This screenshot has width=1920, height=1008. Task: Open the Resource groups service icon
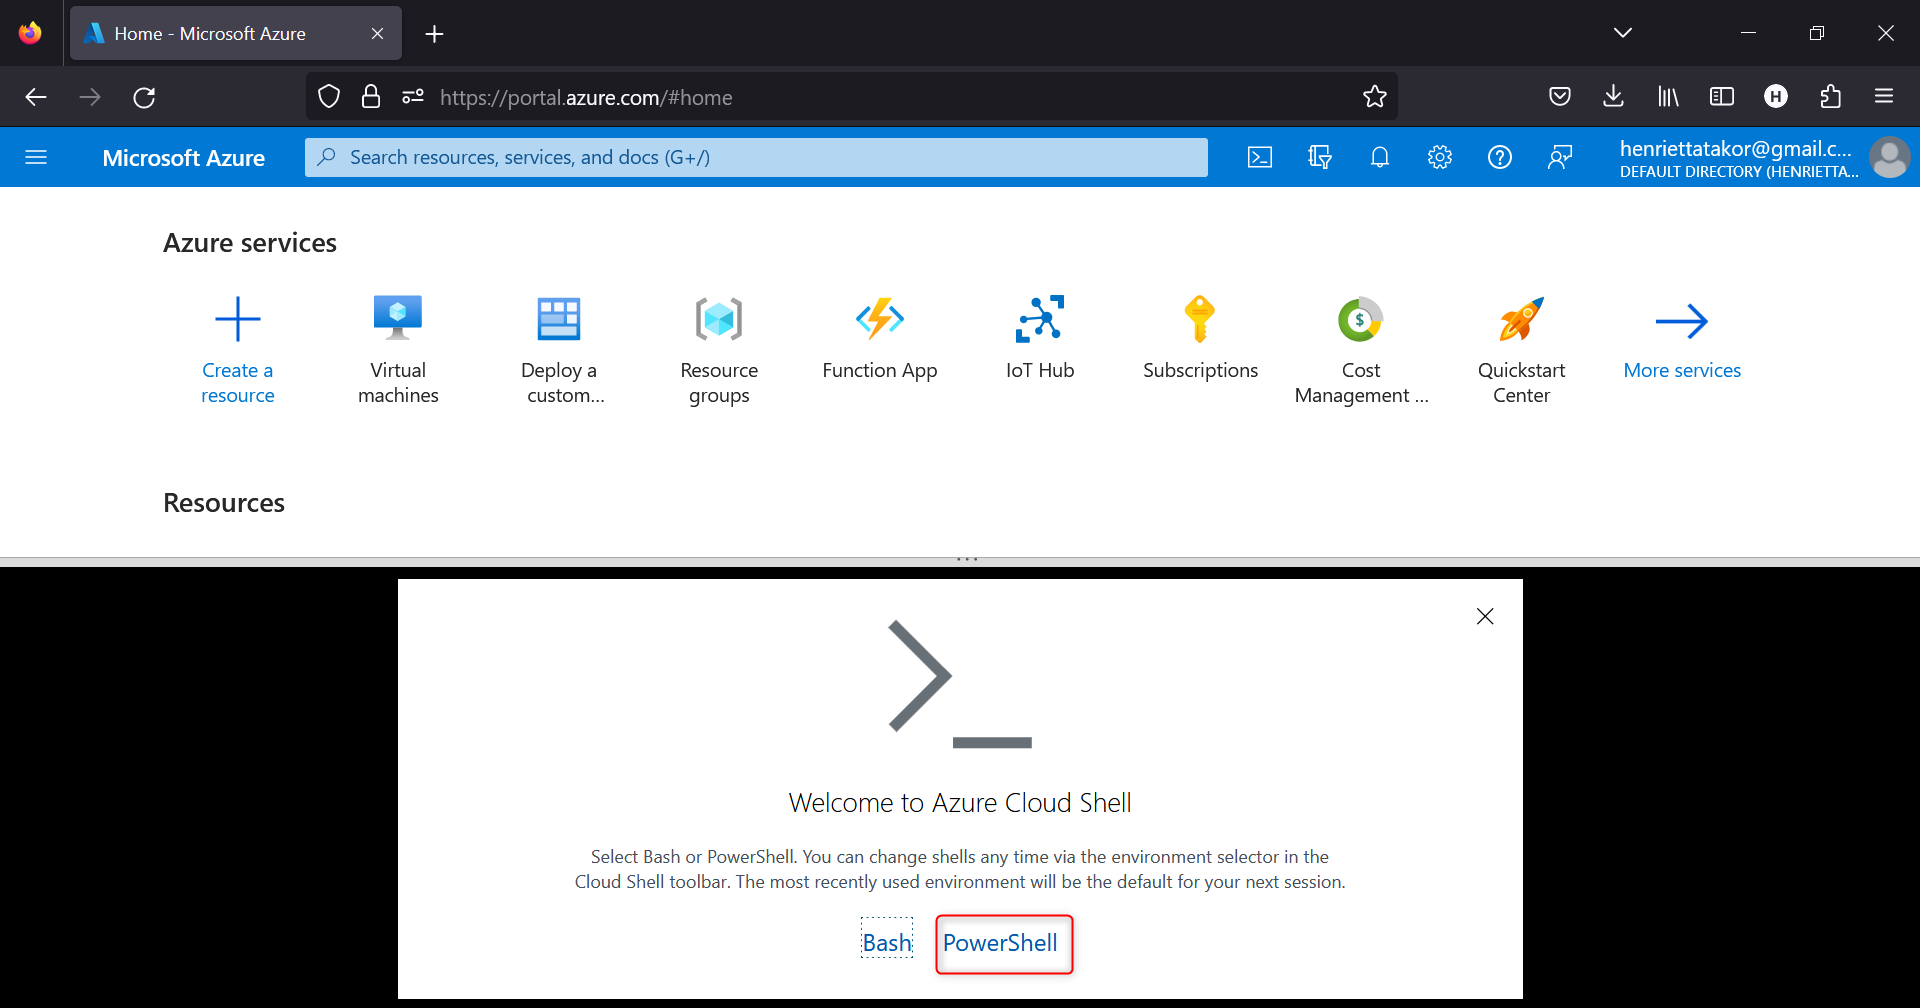[x=719, y=319]
